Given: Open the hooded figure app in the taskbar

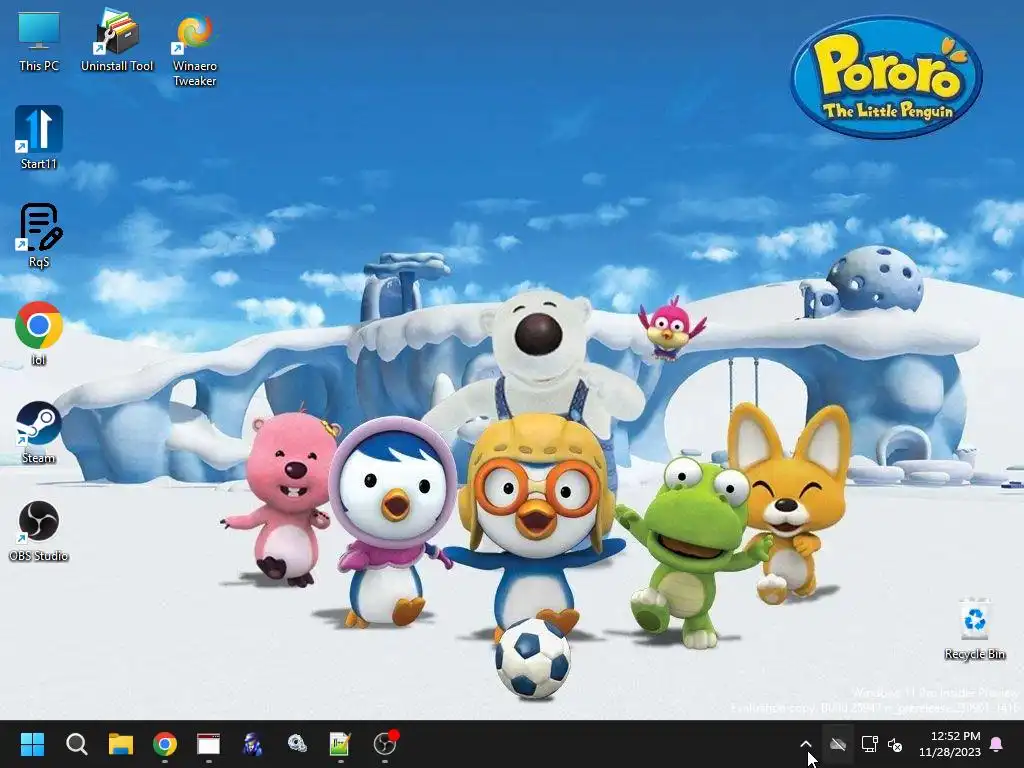Looking at the screenshot, I should [252, 744].
